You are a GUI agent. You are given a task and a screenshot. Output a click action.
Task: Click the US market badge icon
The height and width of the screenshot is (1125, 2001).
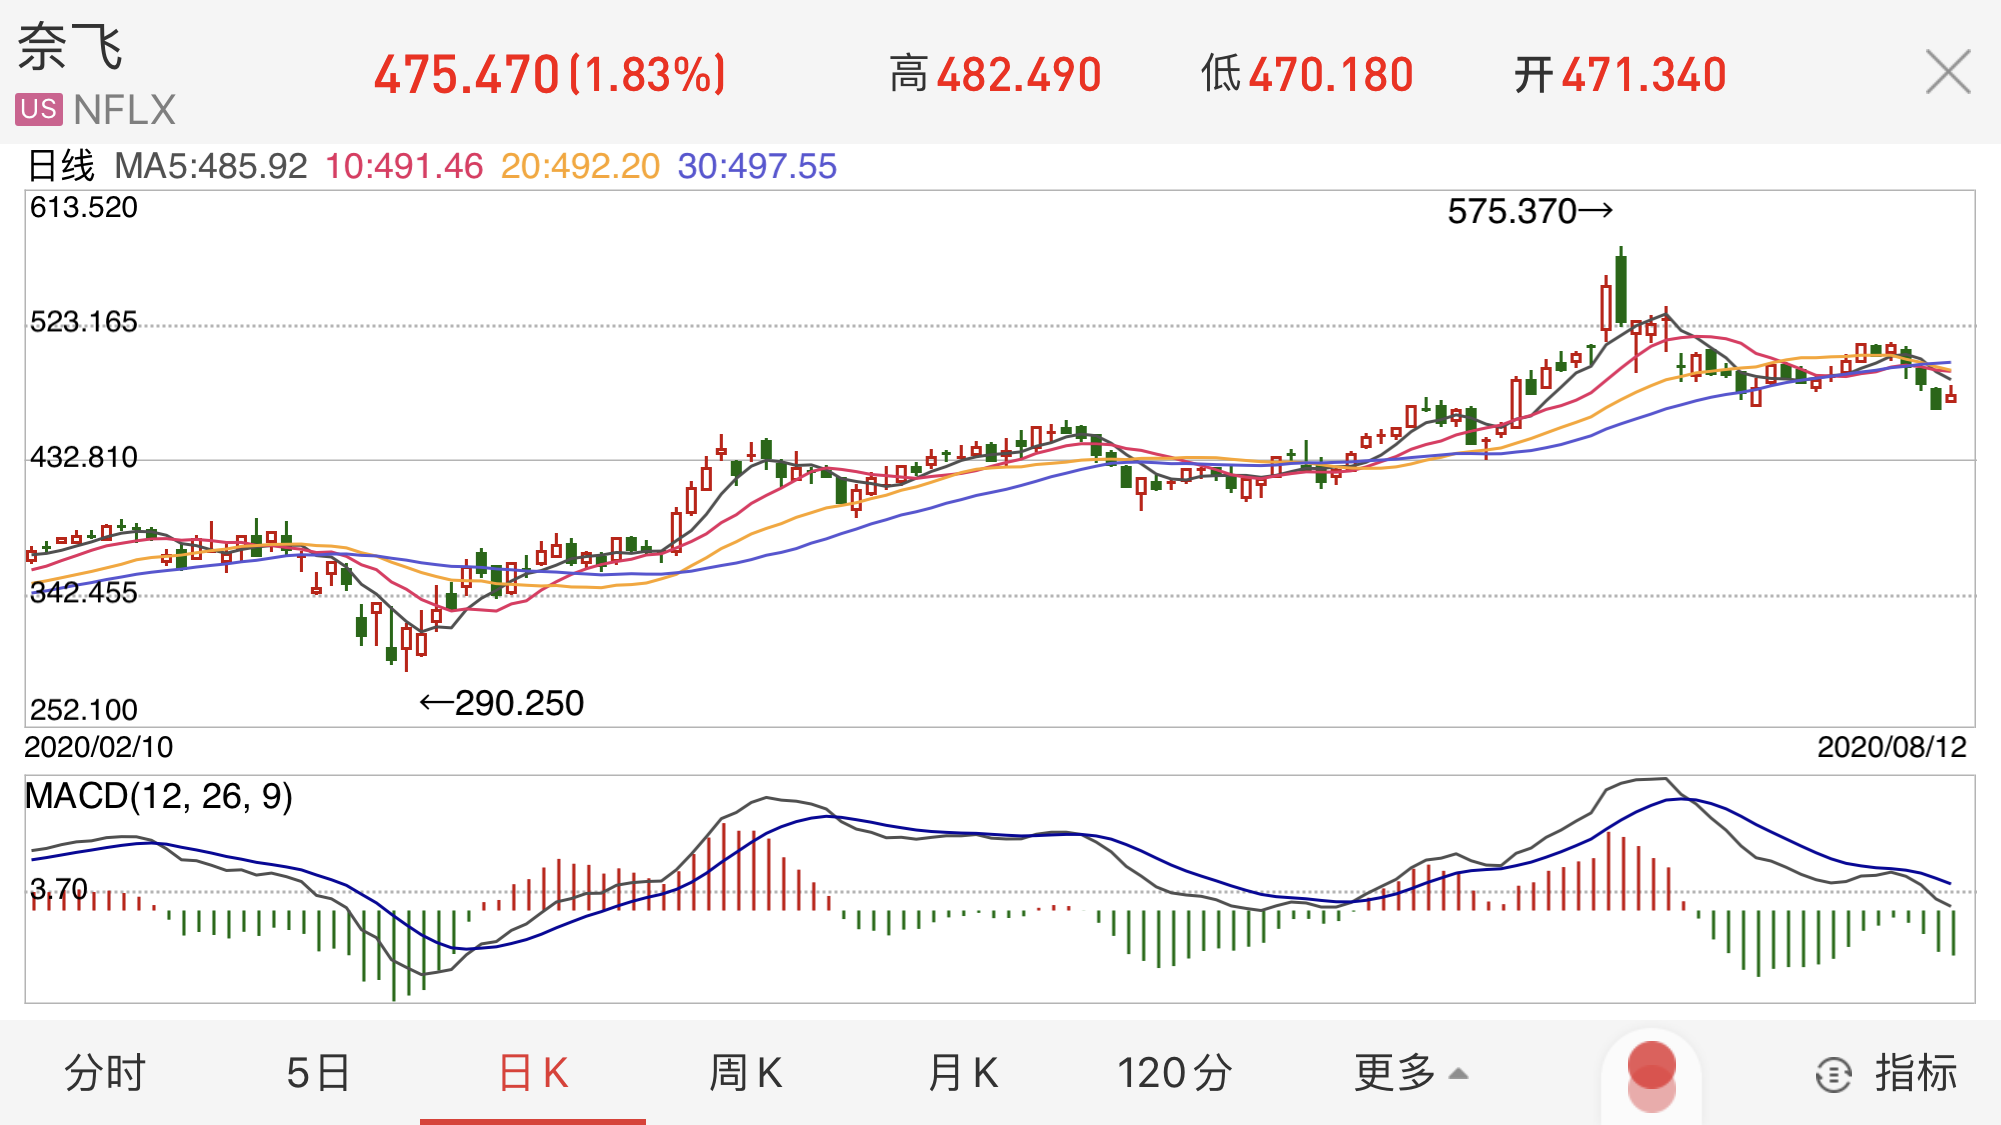39,109
